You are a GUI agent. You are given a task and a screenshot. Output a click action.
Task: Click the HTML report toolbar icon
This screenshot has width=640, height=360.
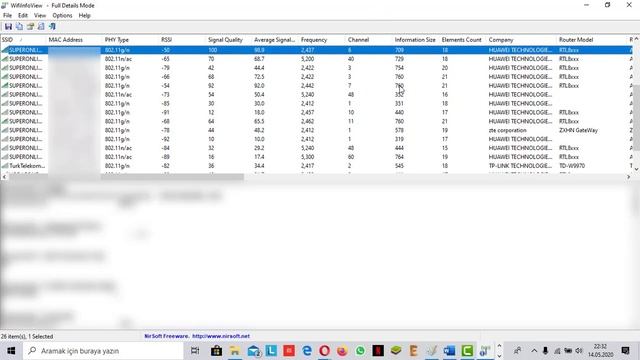pyautogui.click(x=41, y=27)
